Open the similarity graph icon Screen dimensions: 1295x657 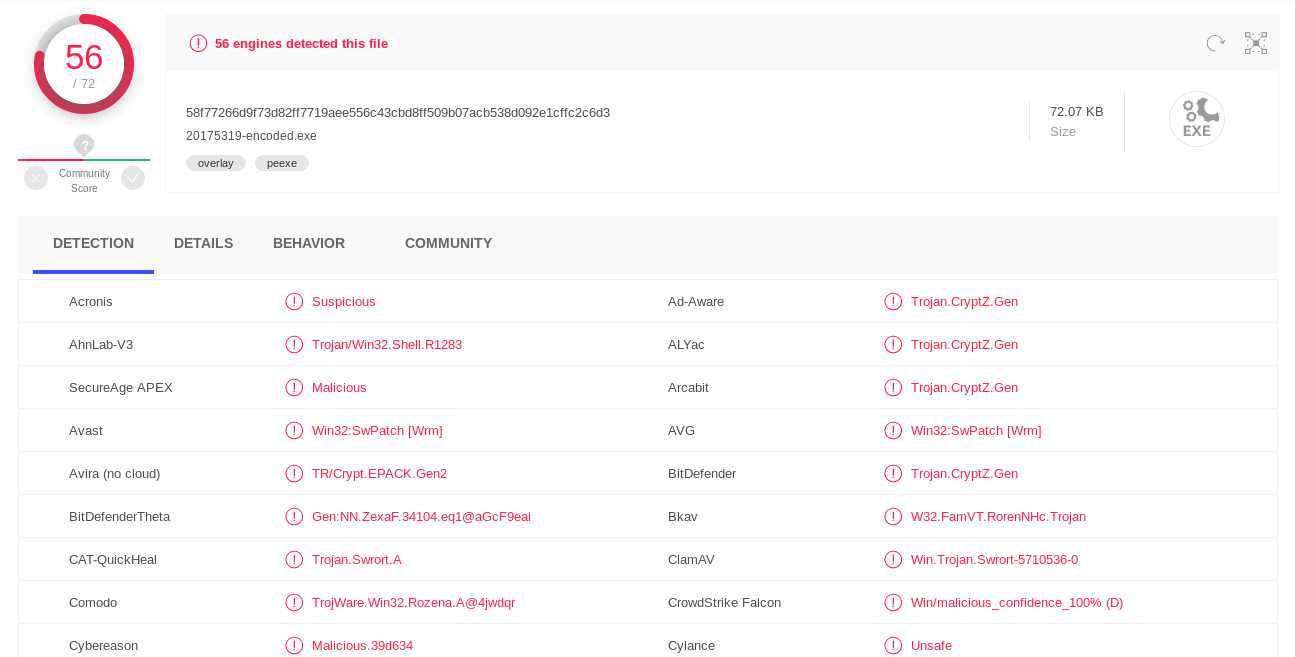click(x=1256, y=43)
